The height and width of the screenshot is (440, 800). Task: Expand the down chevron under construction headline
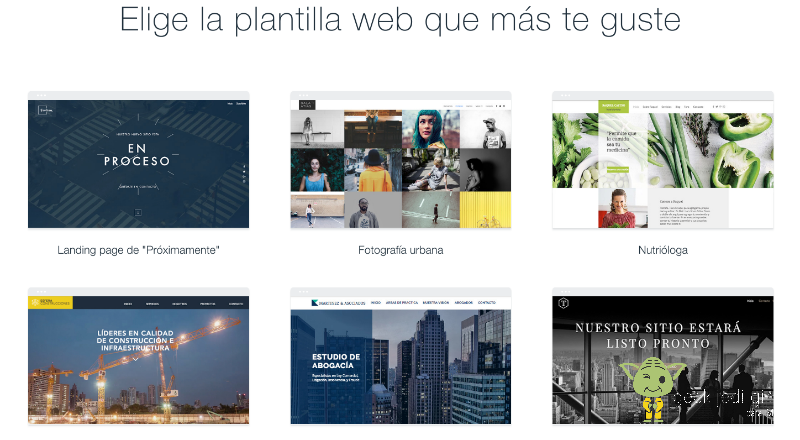[136, 359]
